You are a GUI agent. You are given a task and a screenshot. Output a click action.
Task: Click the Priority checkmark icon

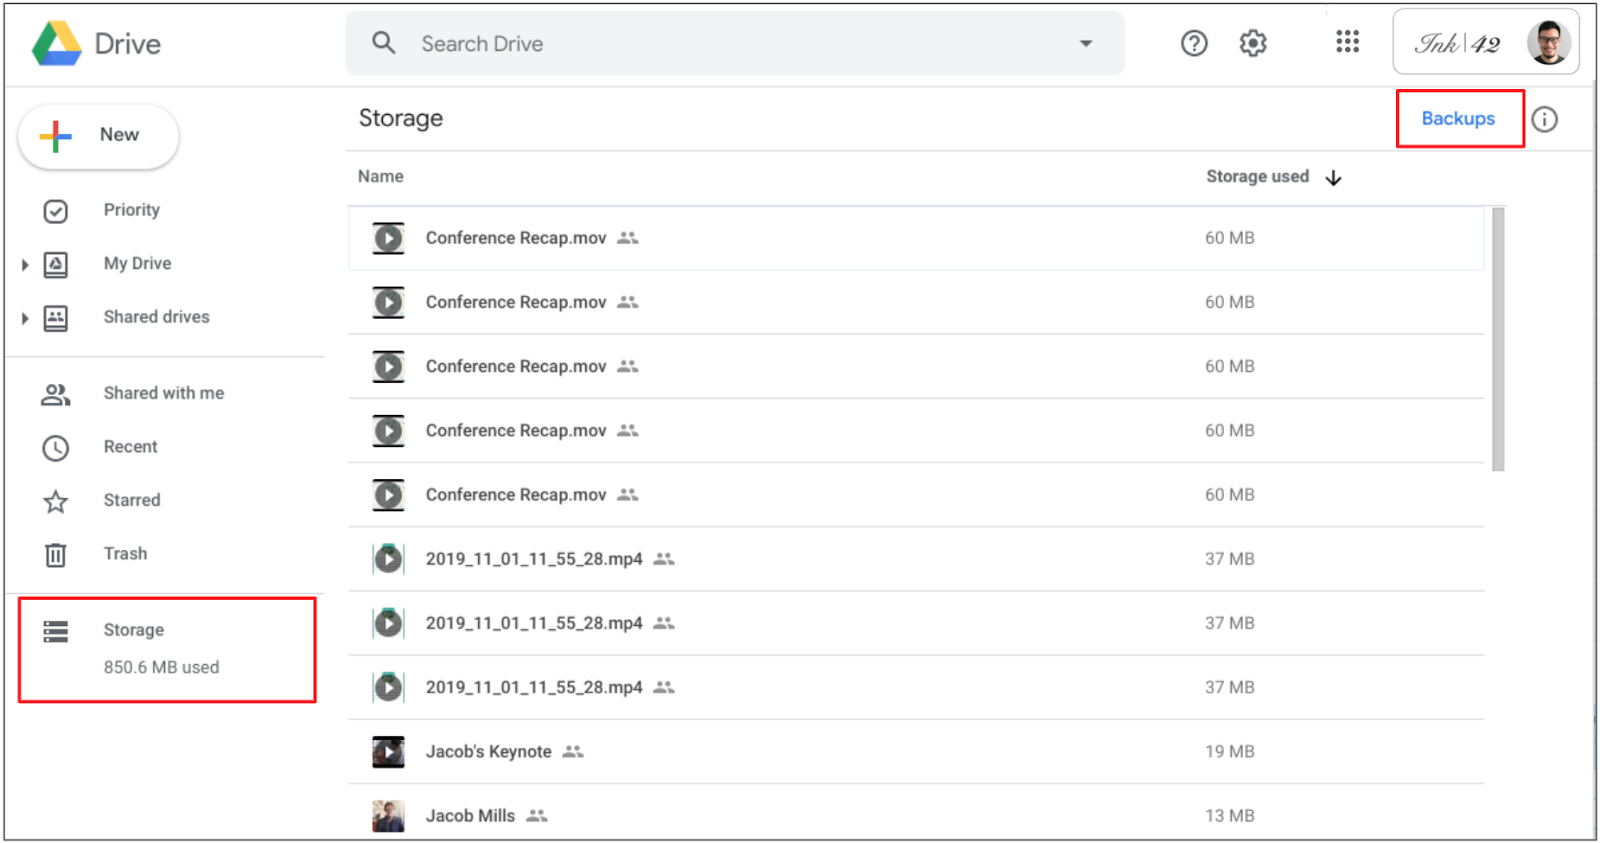pos(56,211)
